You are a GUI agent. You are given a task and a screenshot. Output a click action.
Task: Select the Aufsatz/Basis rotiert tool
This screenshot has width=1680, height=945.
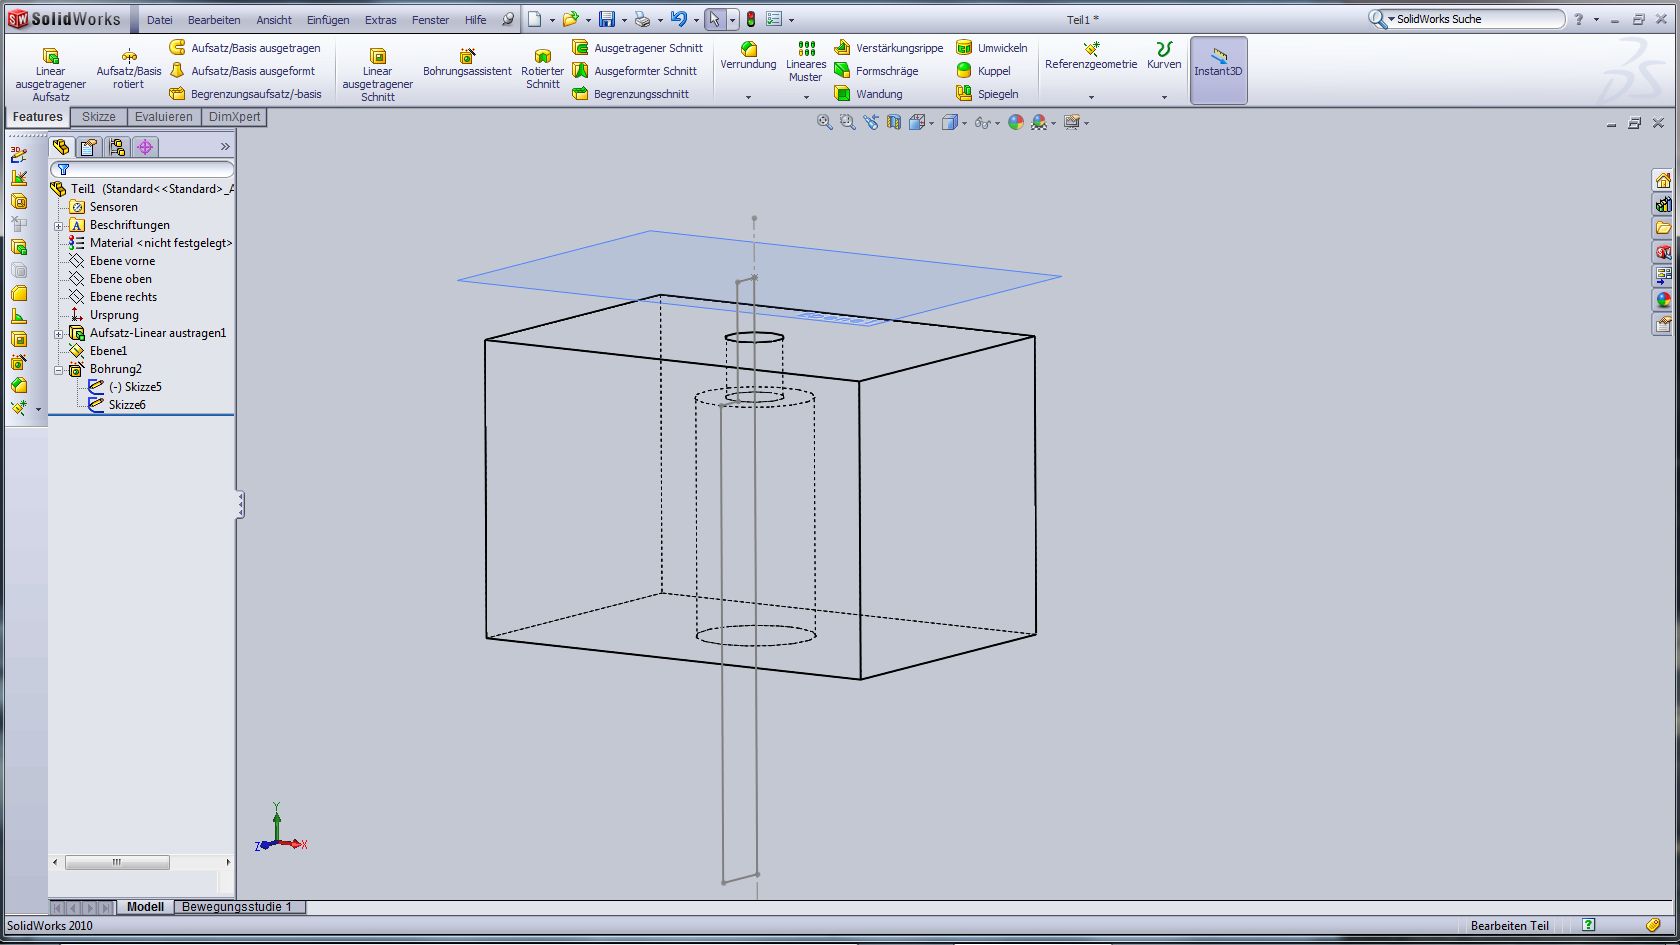128,68
